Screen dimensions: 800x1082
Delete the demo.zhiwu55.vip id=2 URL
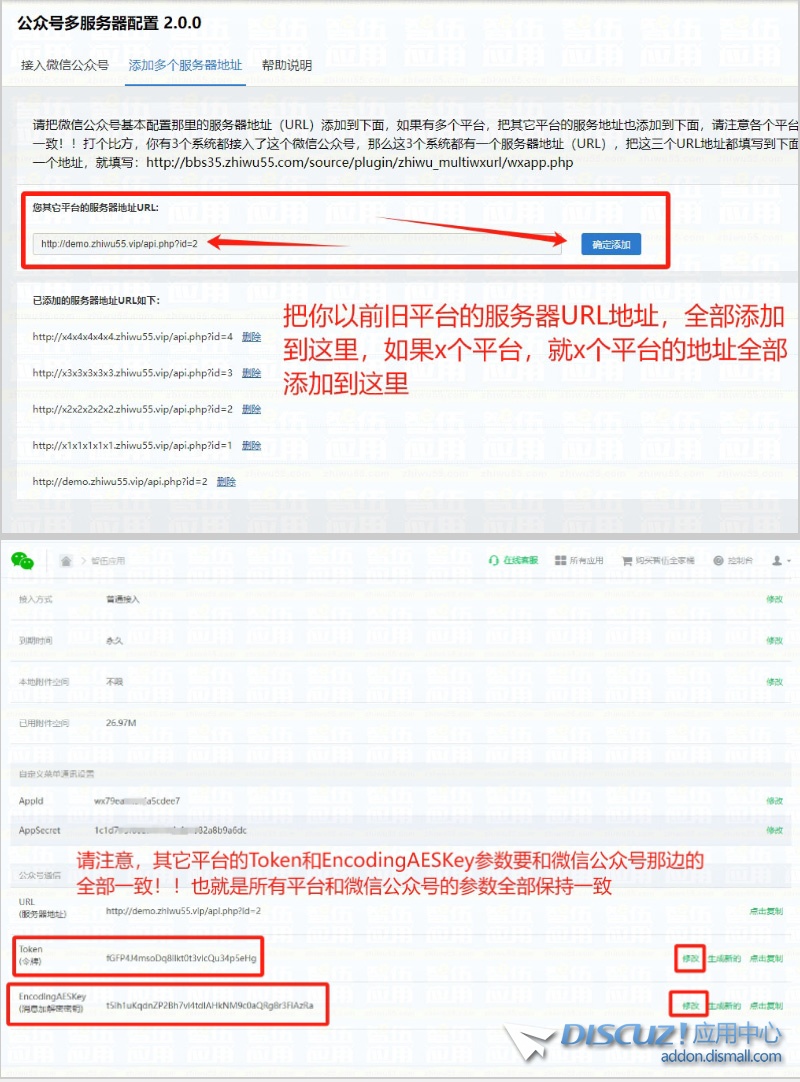click(x=226, y=482)
